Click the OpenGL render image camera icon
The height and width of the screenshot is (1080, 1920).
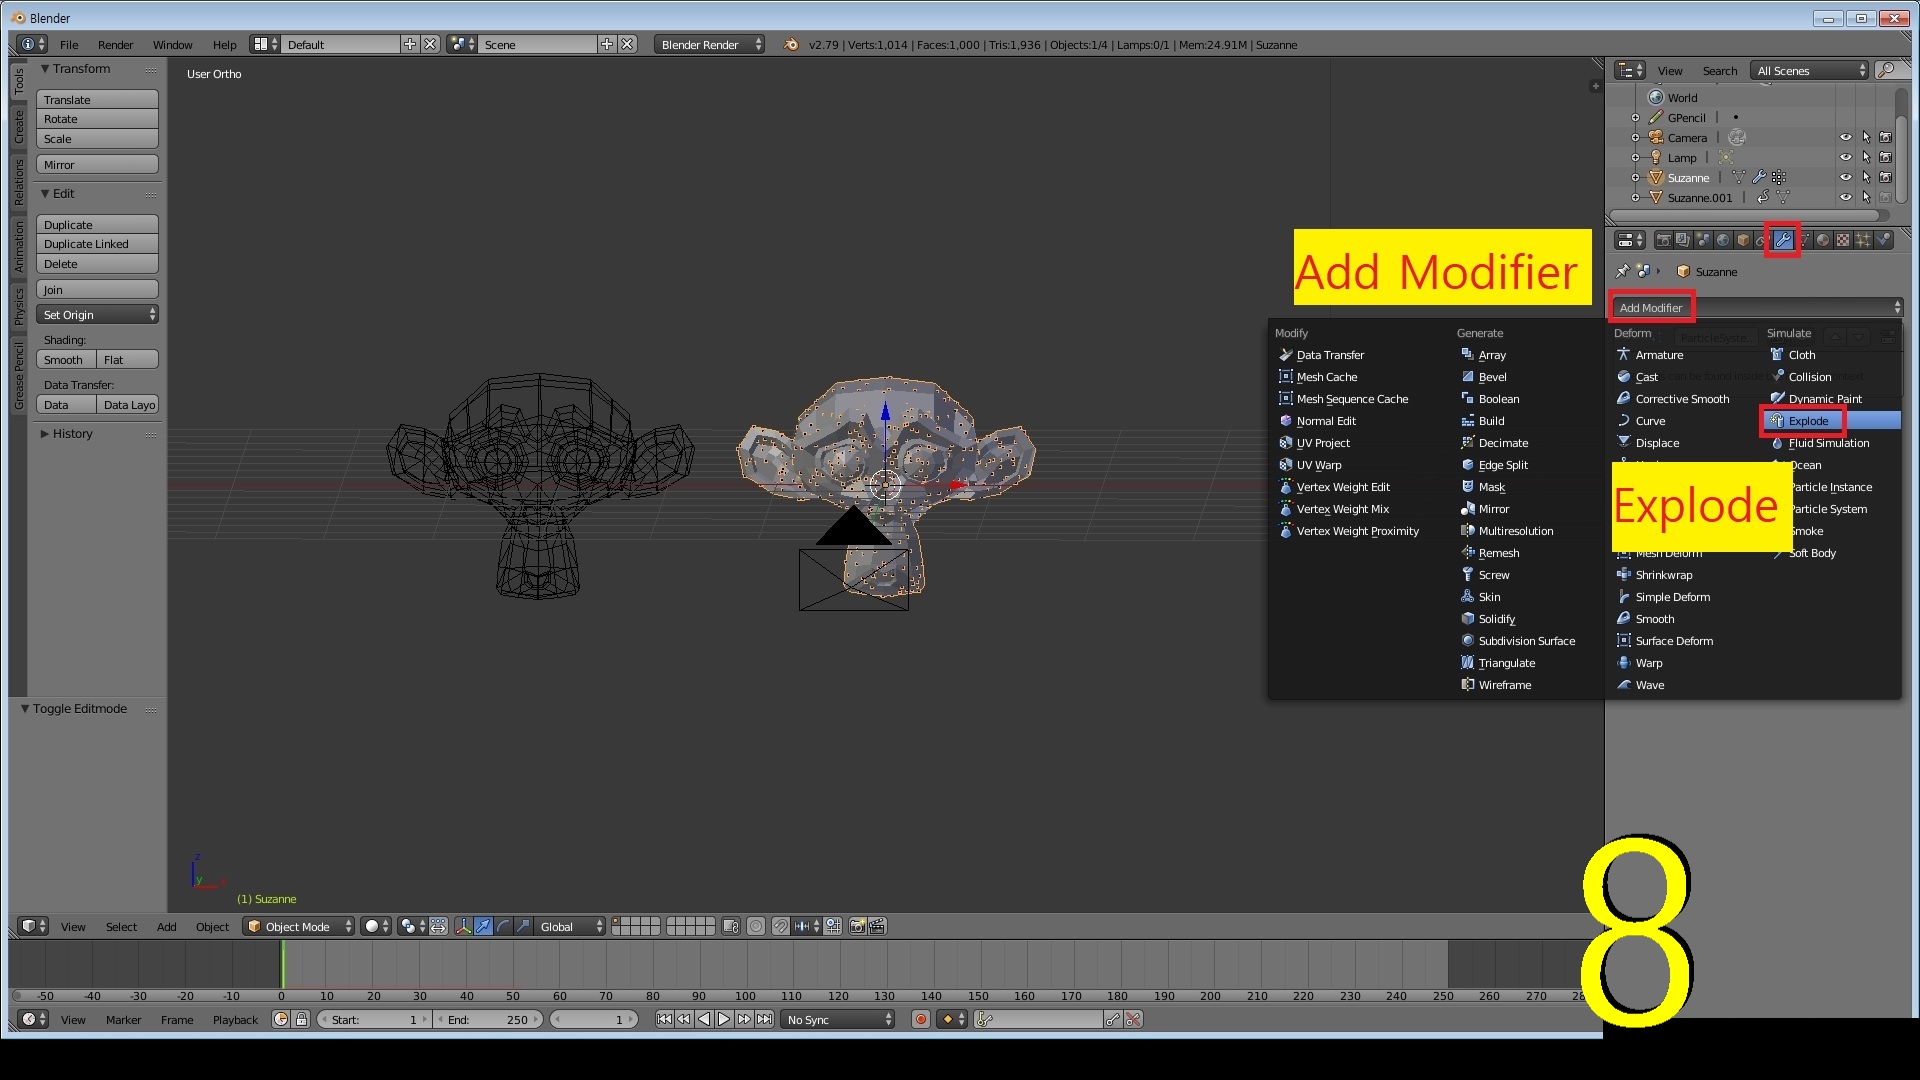tap(857, 926)
